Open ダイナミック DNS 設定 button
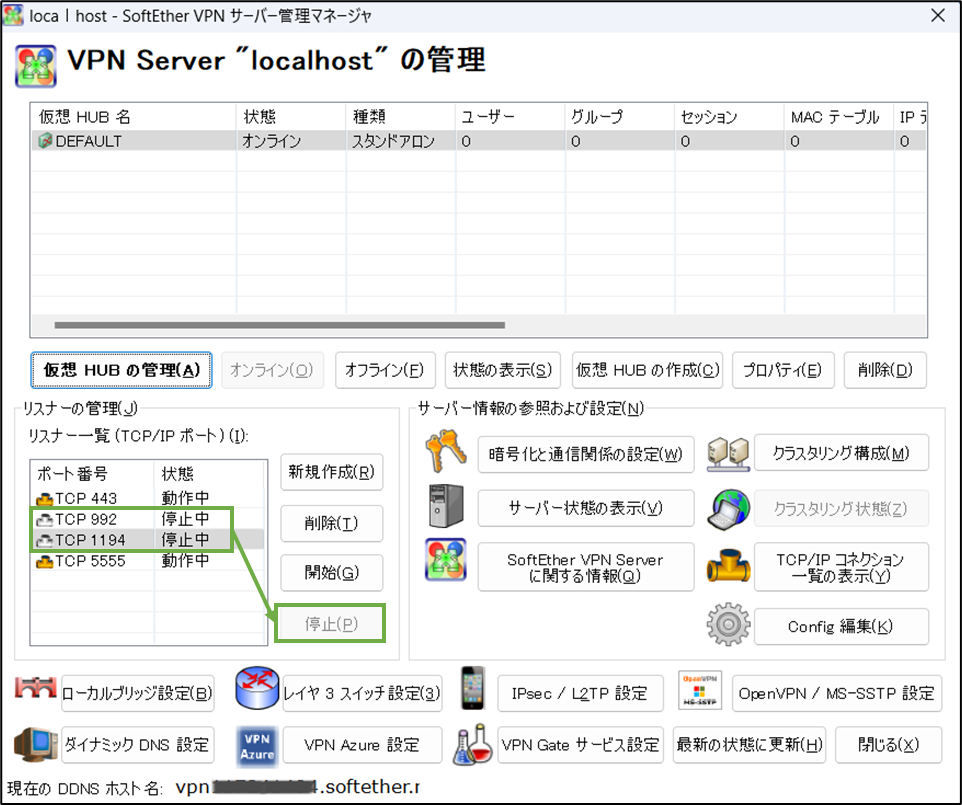This screenshot has width=962, height=805. pos(137,745)
